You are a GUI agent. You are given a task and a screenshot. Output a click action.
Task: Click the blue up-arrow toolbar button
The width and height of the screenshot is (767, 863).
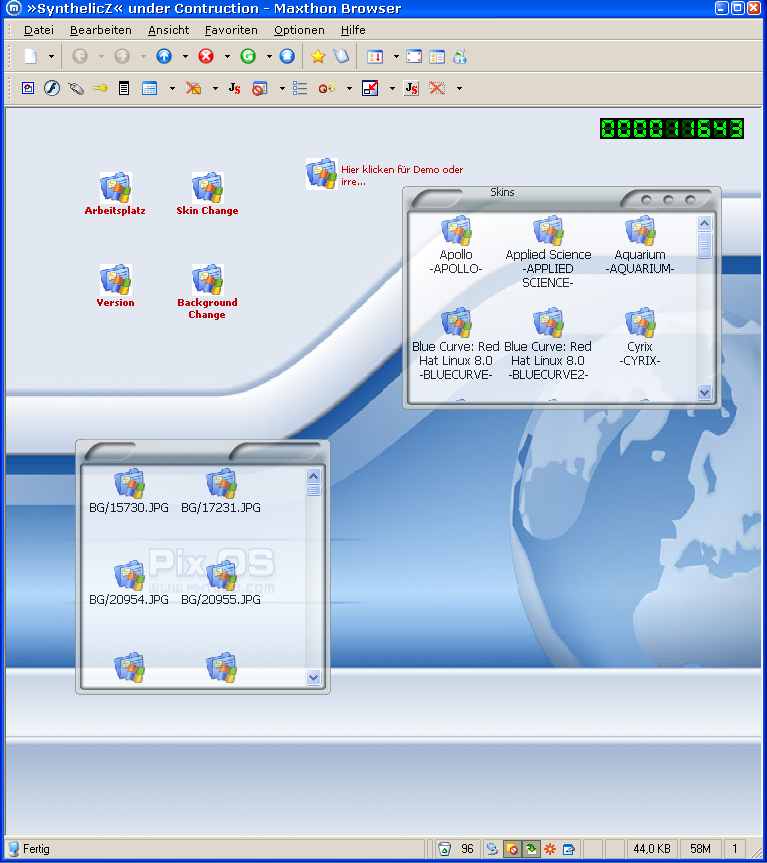pos(164,56)
